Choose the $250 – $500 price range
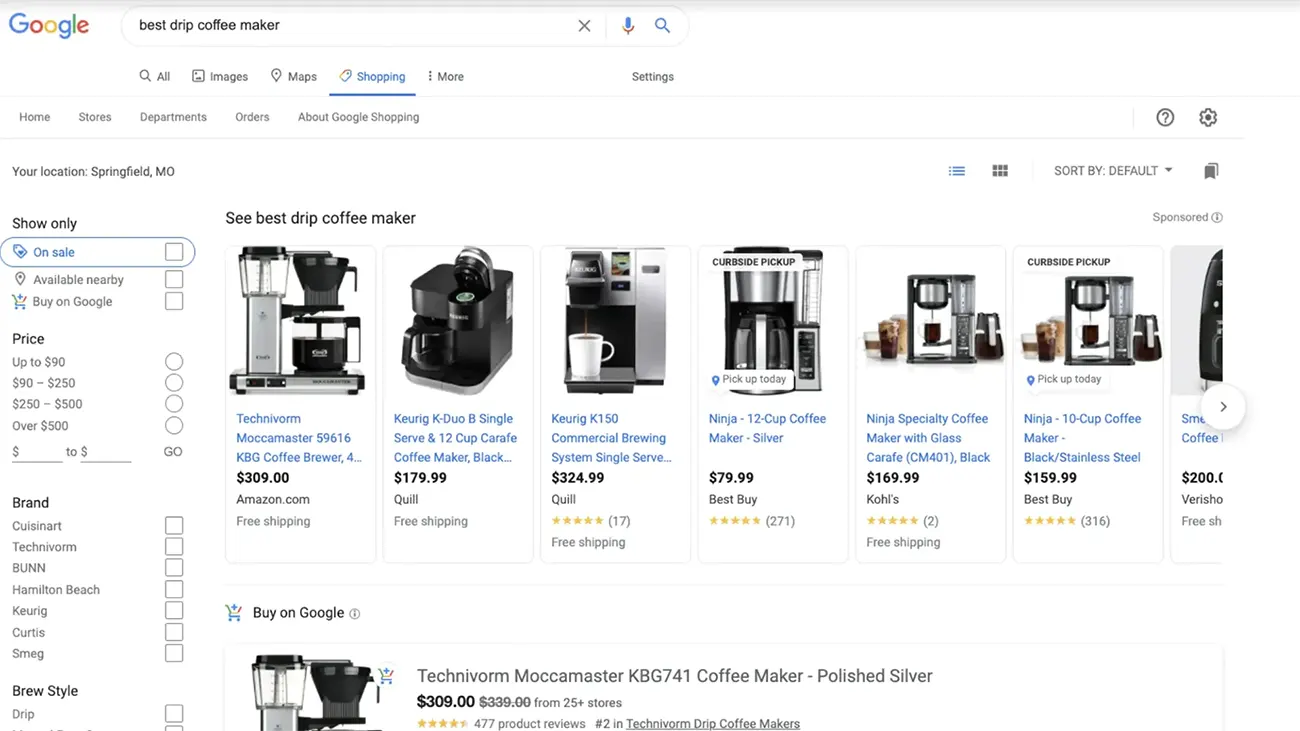1300x731 pixels. click(x=174, y=404)
